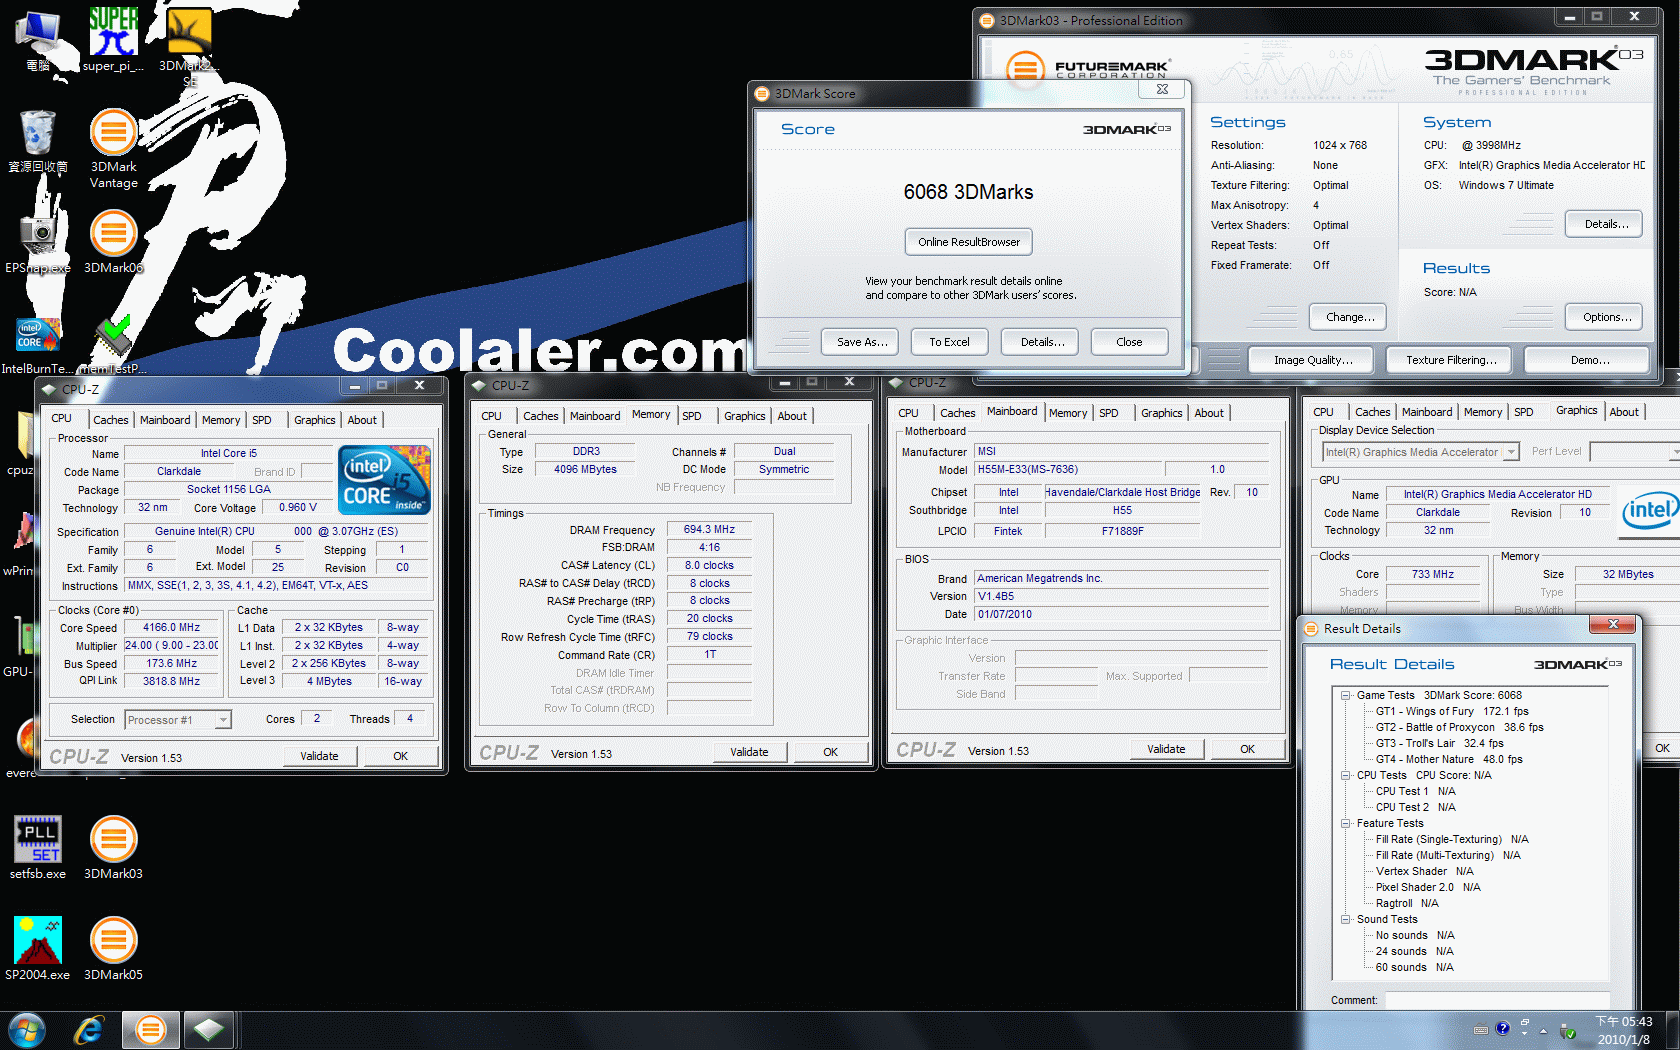Open the Computer desktop icon
The height and width of the screenshot is (1050, 1680).
coord(38,40)
